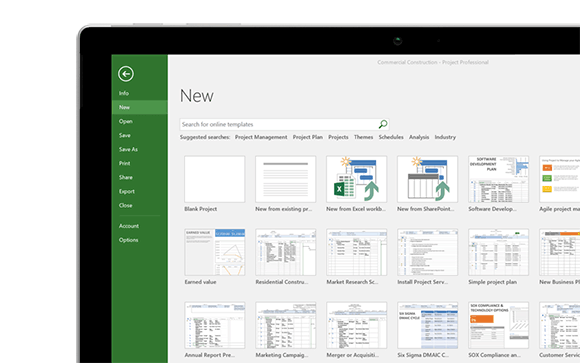This screenshot has height=363, width=580.
Task: Click the Project Plan suggested search
Action: [307, 137]
